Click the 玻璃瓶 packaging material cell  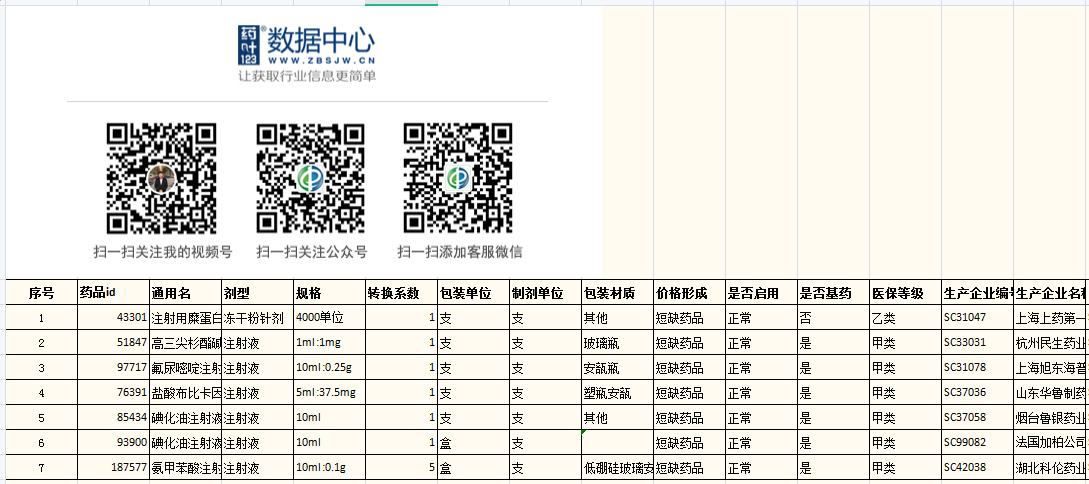(617, 343)
